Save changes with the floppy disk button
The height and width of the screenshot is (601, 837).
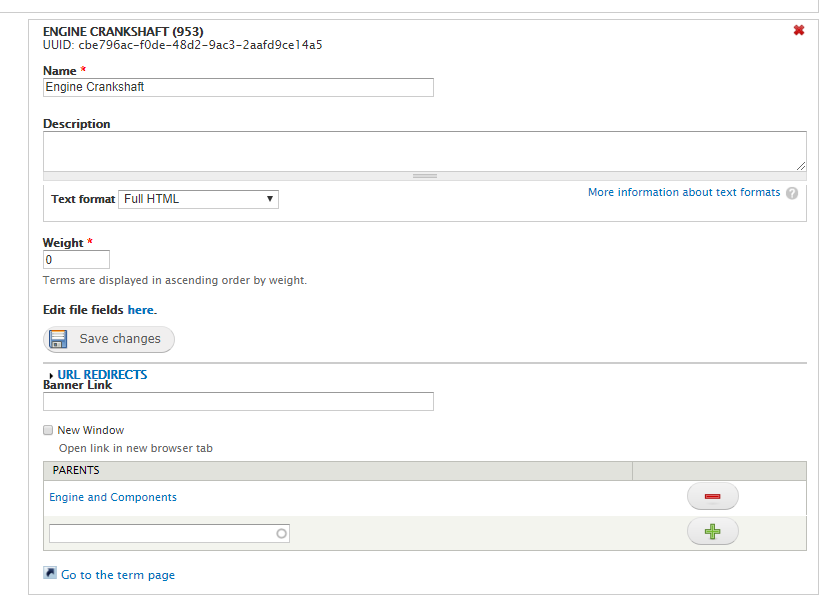pos(109,339)
